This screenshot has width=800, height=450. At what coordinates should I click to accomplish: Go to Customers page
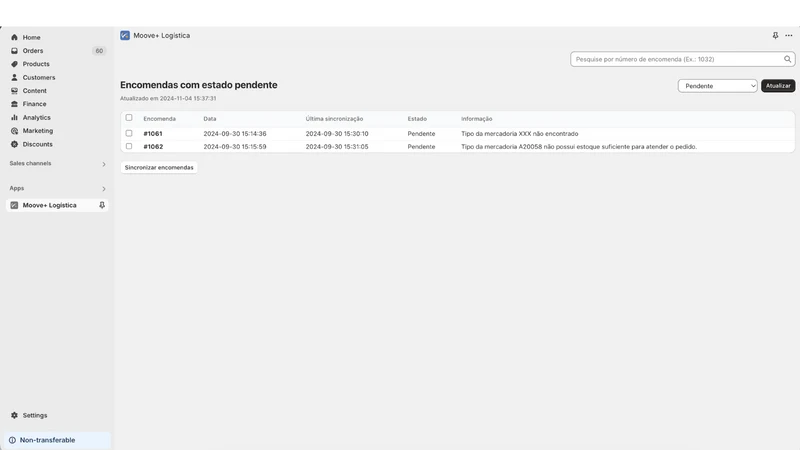(39, 77)
